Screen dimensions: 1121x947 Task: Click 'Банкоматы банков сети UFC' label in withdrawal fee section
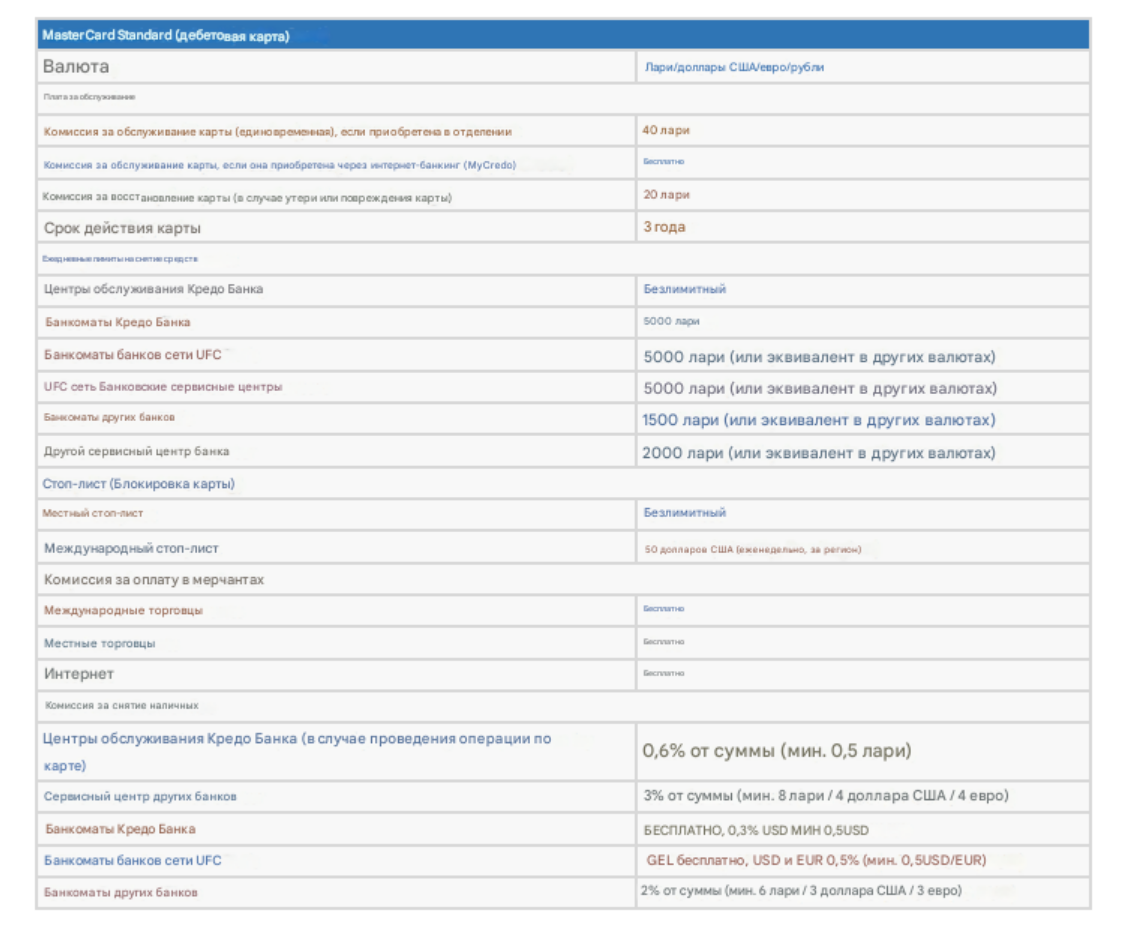pyautogui.click(x=132, y=861)
